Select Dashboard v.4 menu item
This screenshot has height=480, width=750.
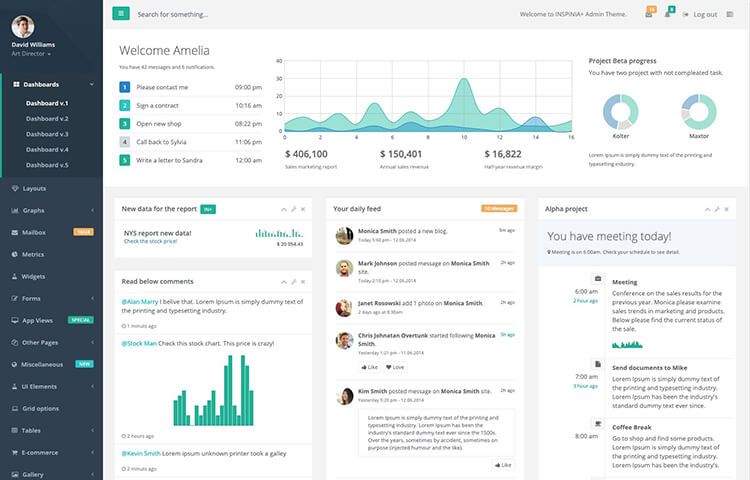(47, 149)
